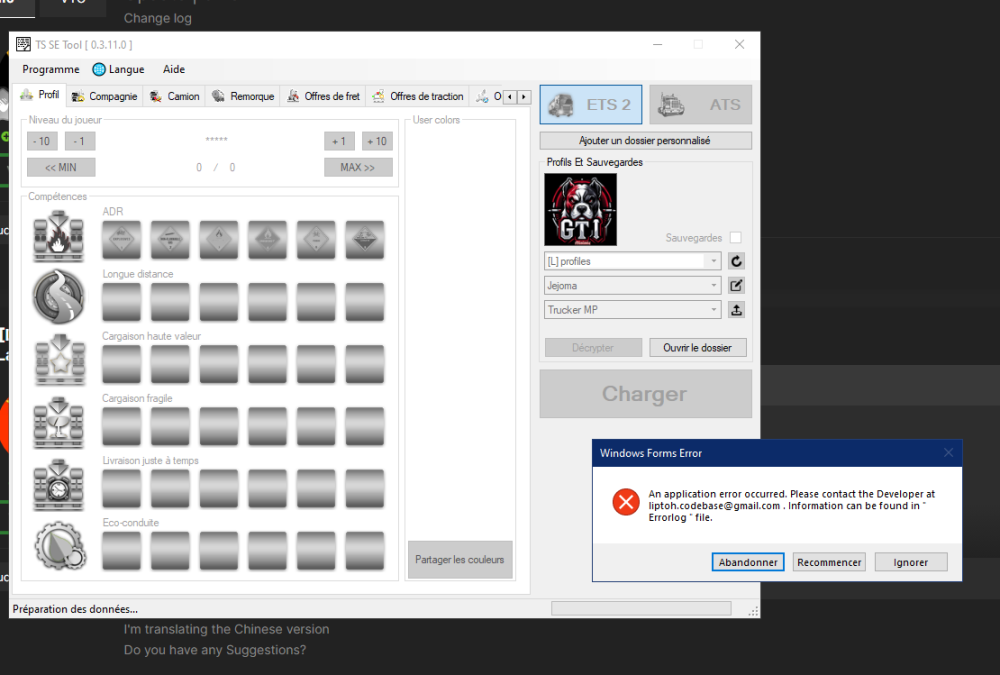Toggle the first Cargaison fragile level box
This screenshot has height=675, width=1000.
pos(121,425)
